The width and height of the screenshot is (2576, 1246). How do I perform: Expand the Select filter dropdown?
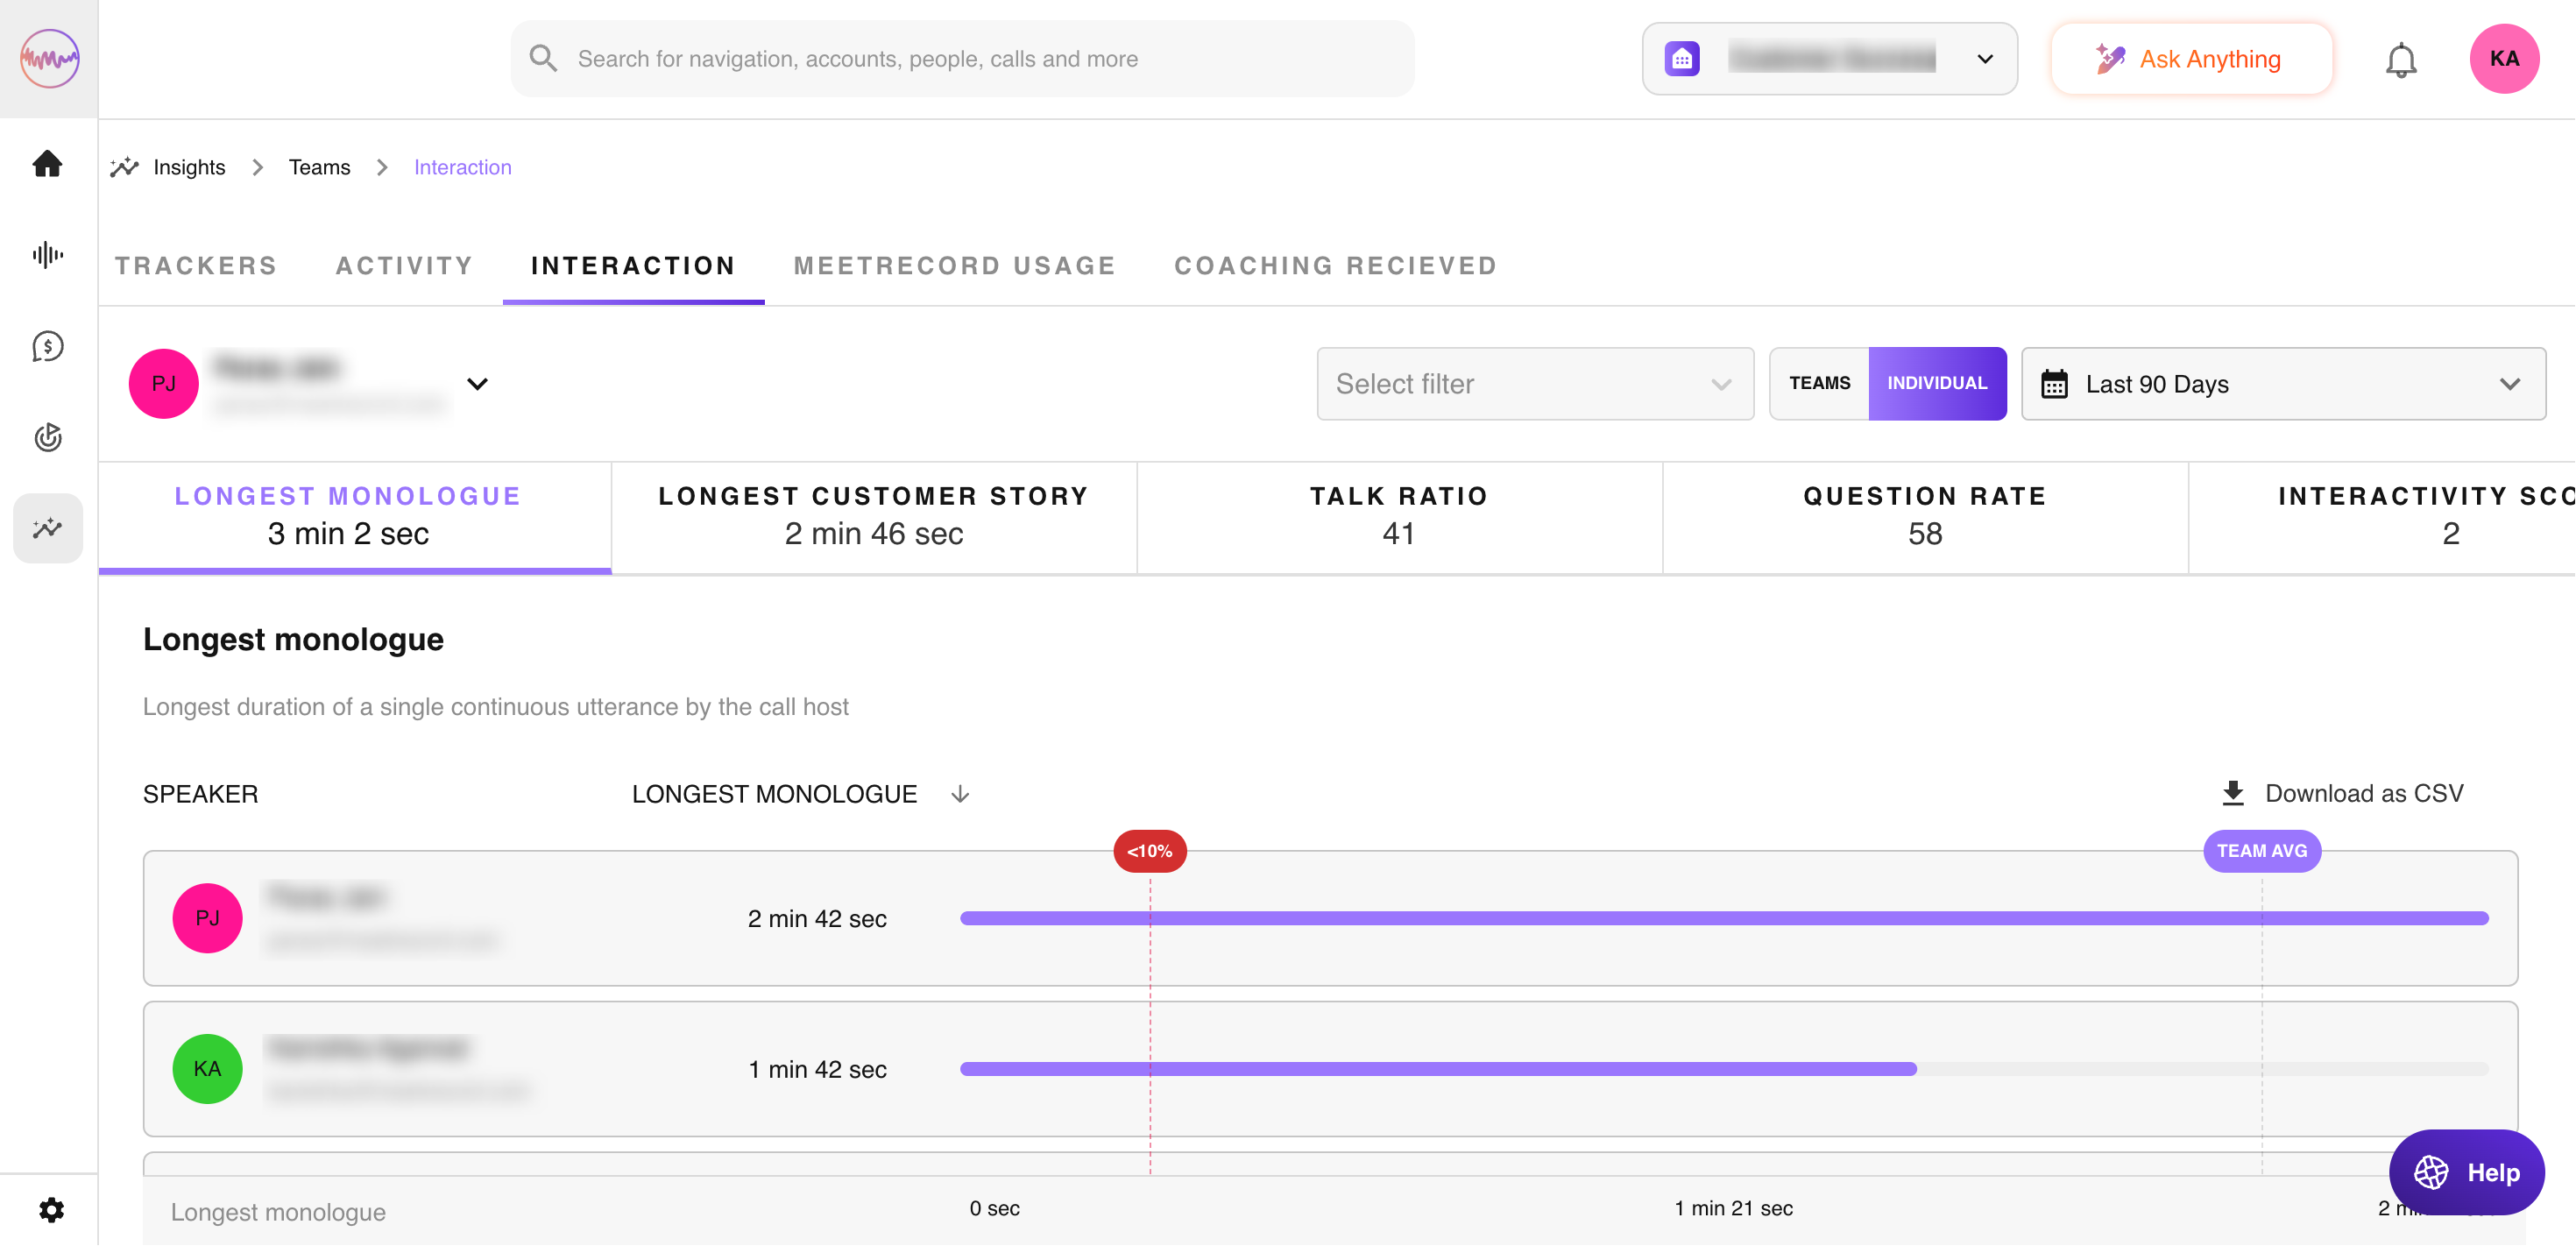point(1534,384)
